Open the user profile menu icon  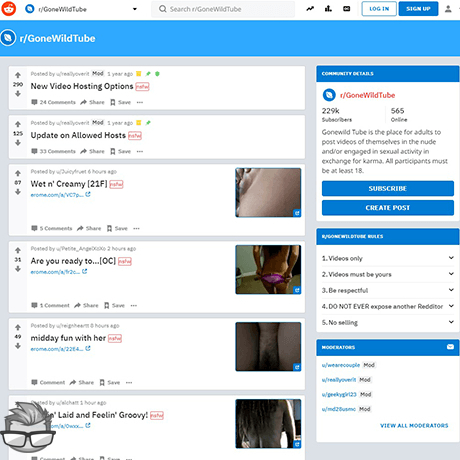pyautogui.click(x=448, y=9)
